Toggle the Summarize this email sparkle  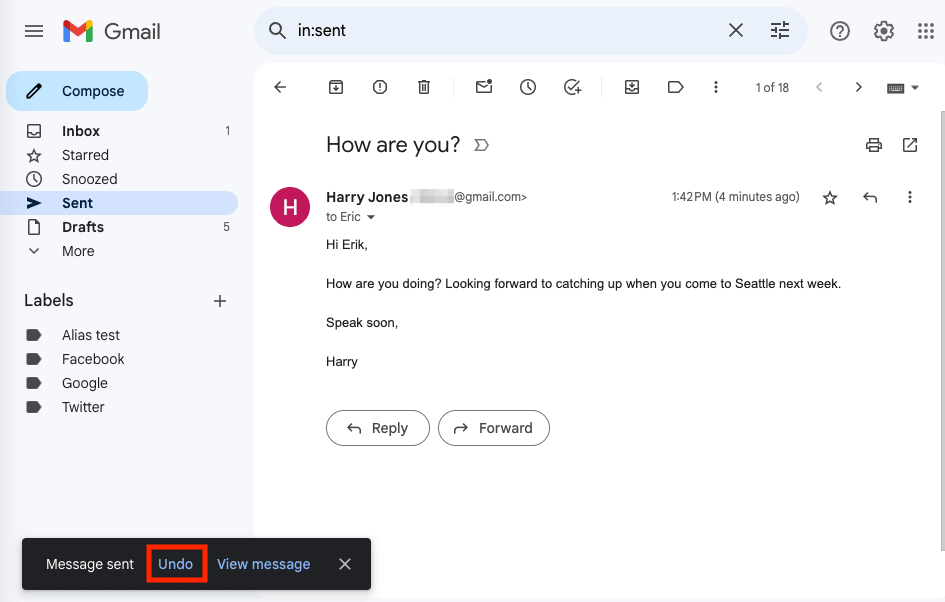[481, 145]
